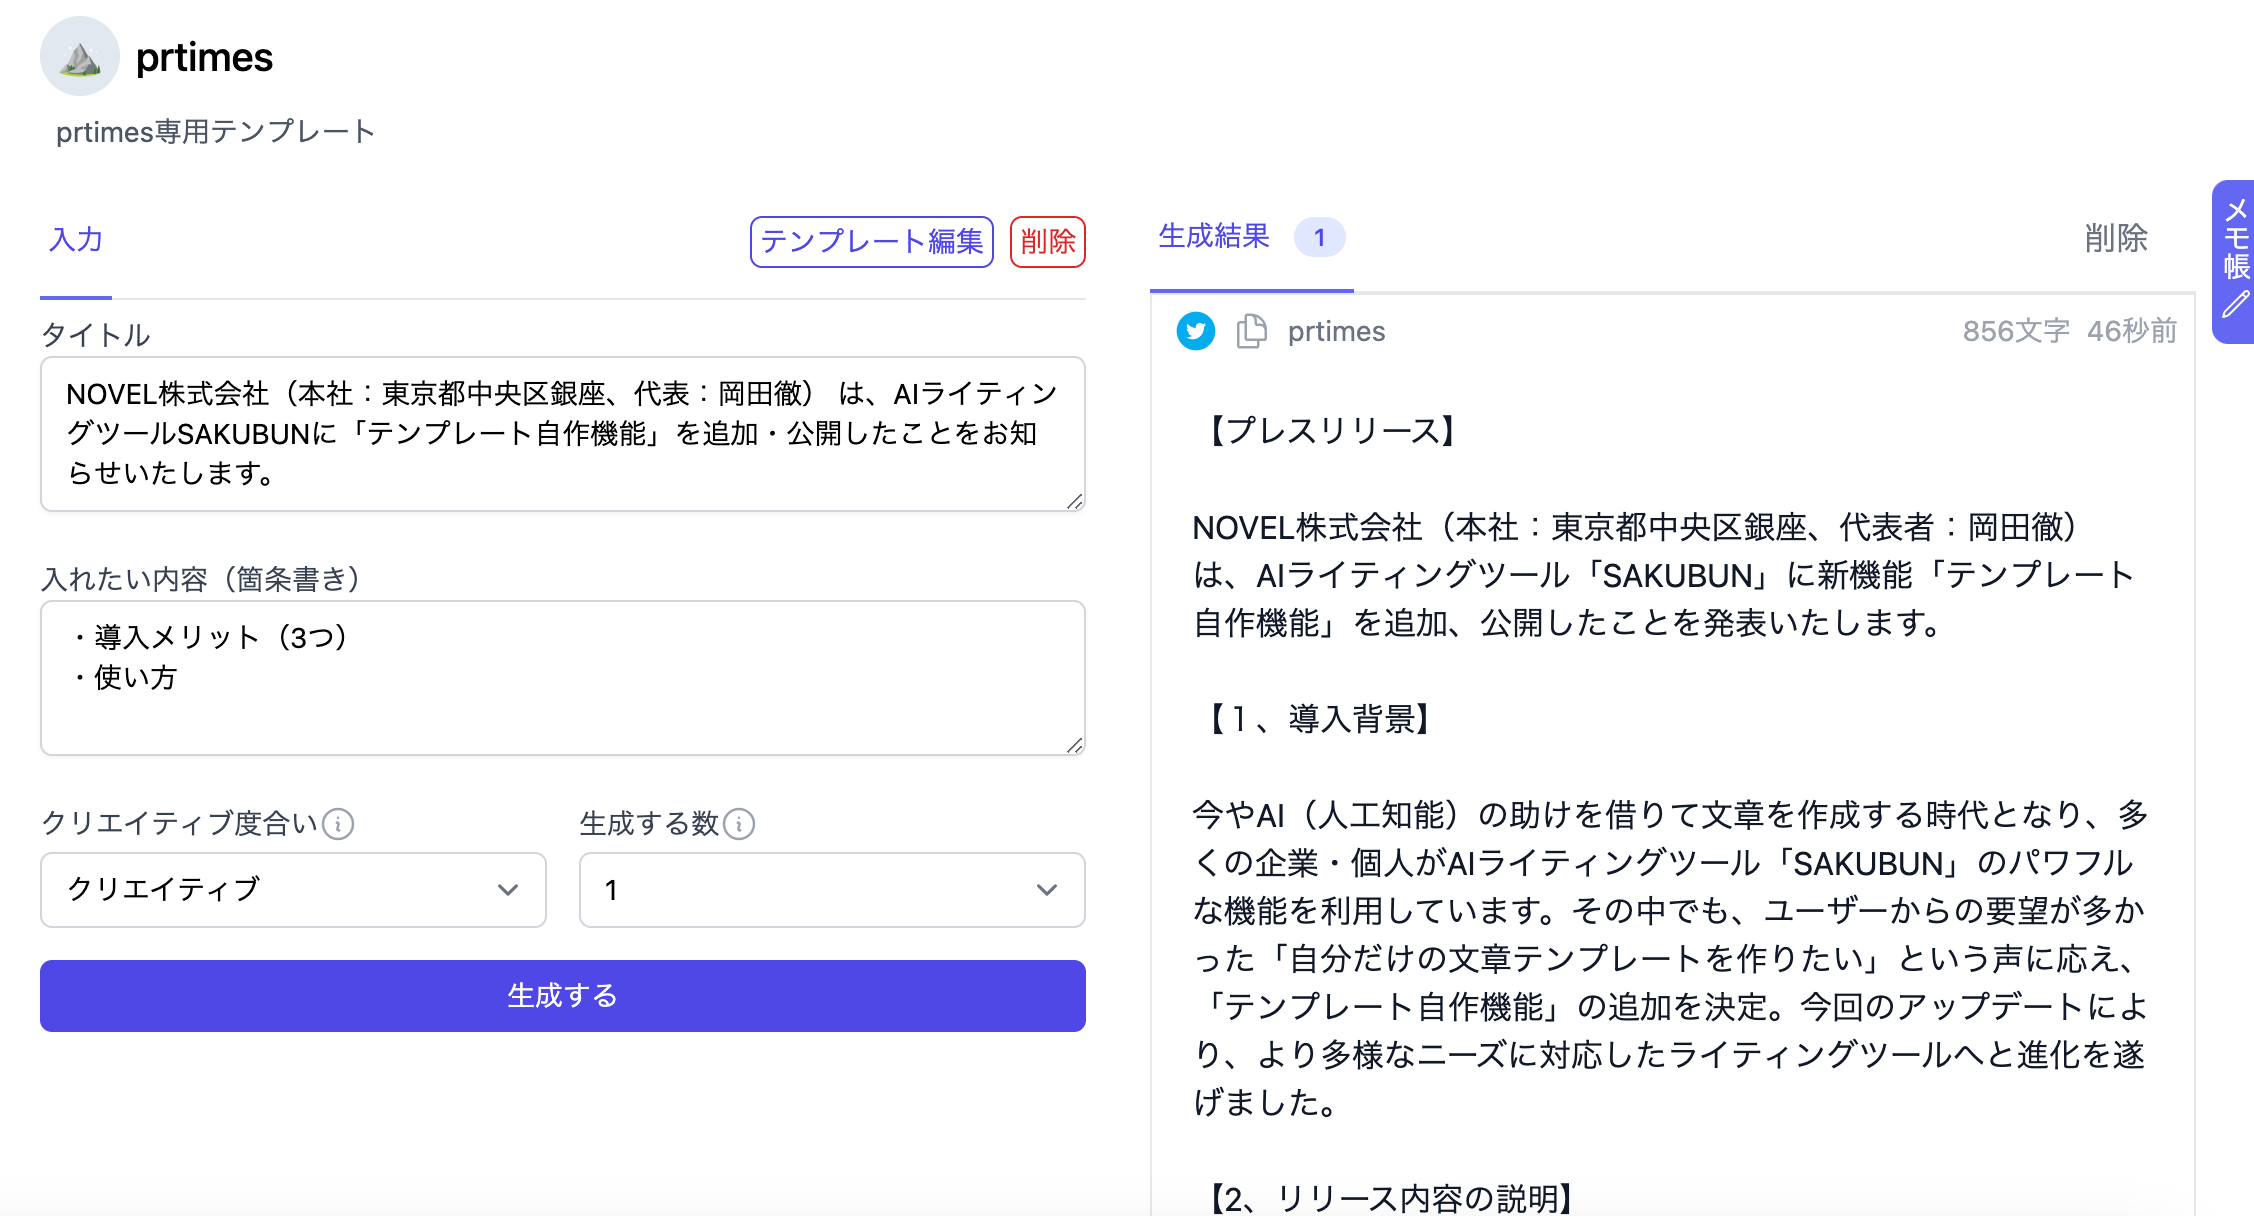Switch to the 入力 tab
The image size is (2254, 1216).
76,240
